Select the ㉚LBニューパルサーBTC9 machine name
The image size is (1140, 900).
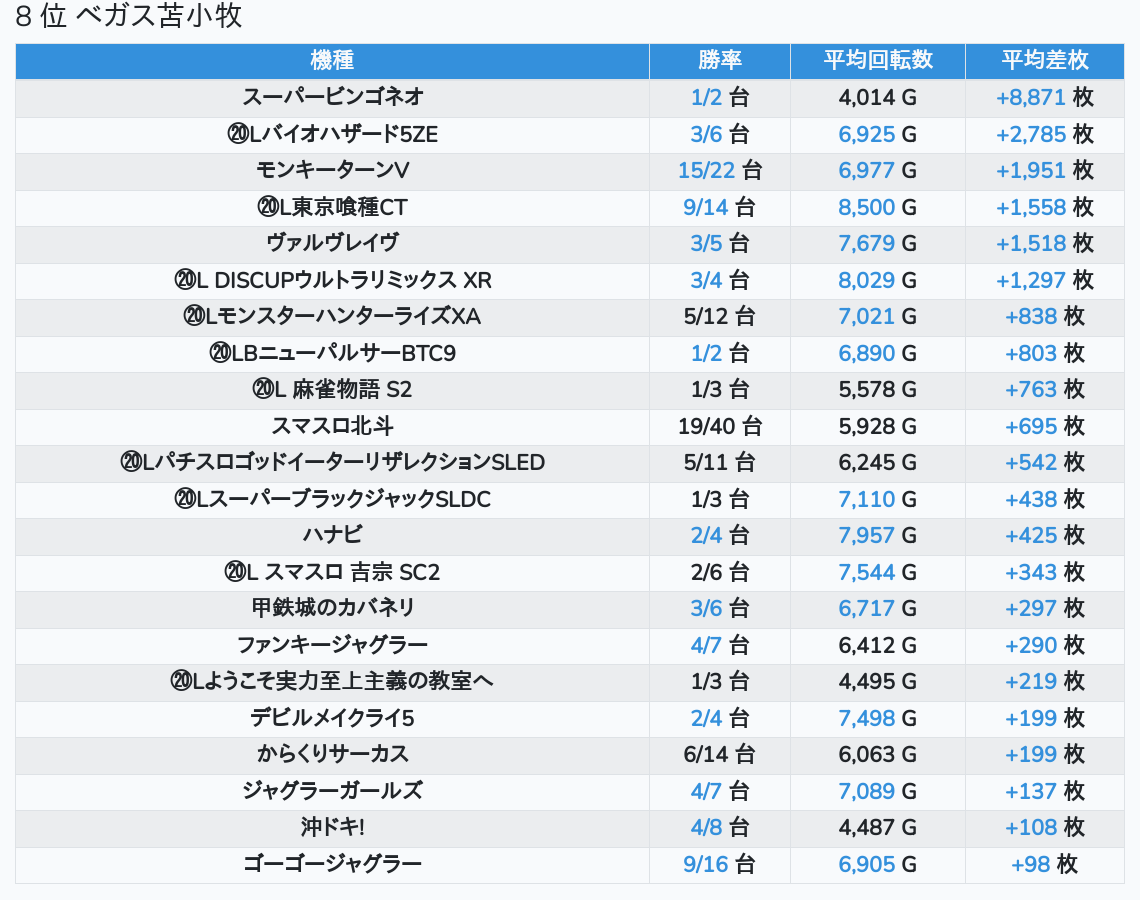click(332, 353)
